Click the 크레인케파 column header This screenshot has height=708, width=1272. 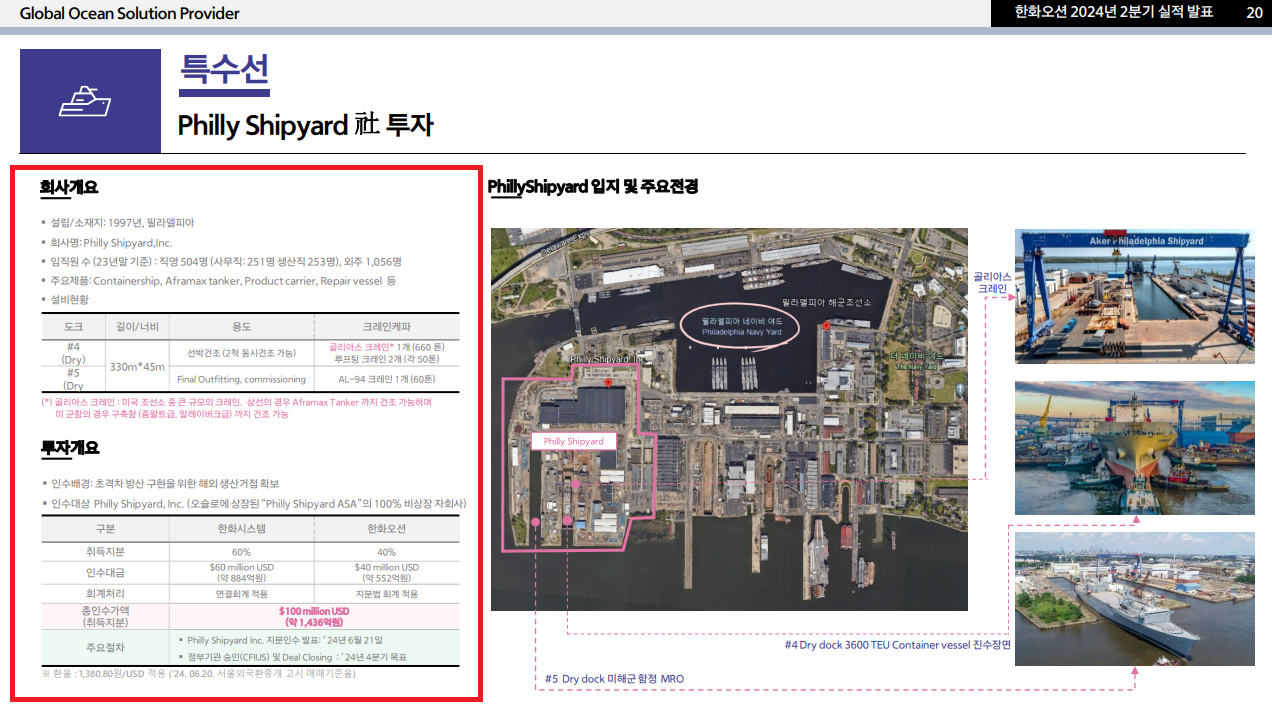pos(387,326)
